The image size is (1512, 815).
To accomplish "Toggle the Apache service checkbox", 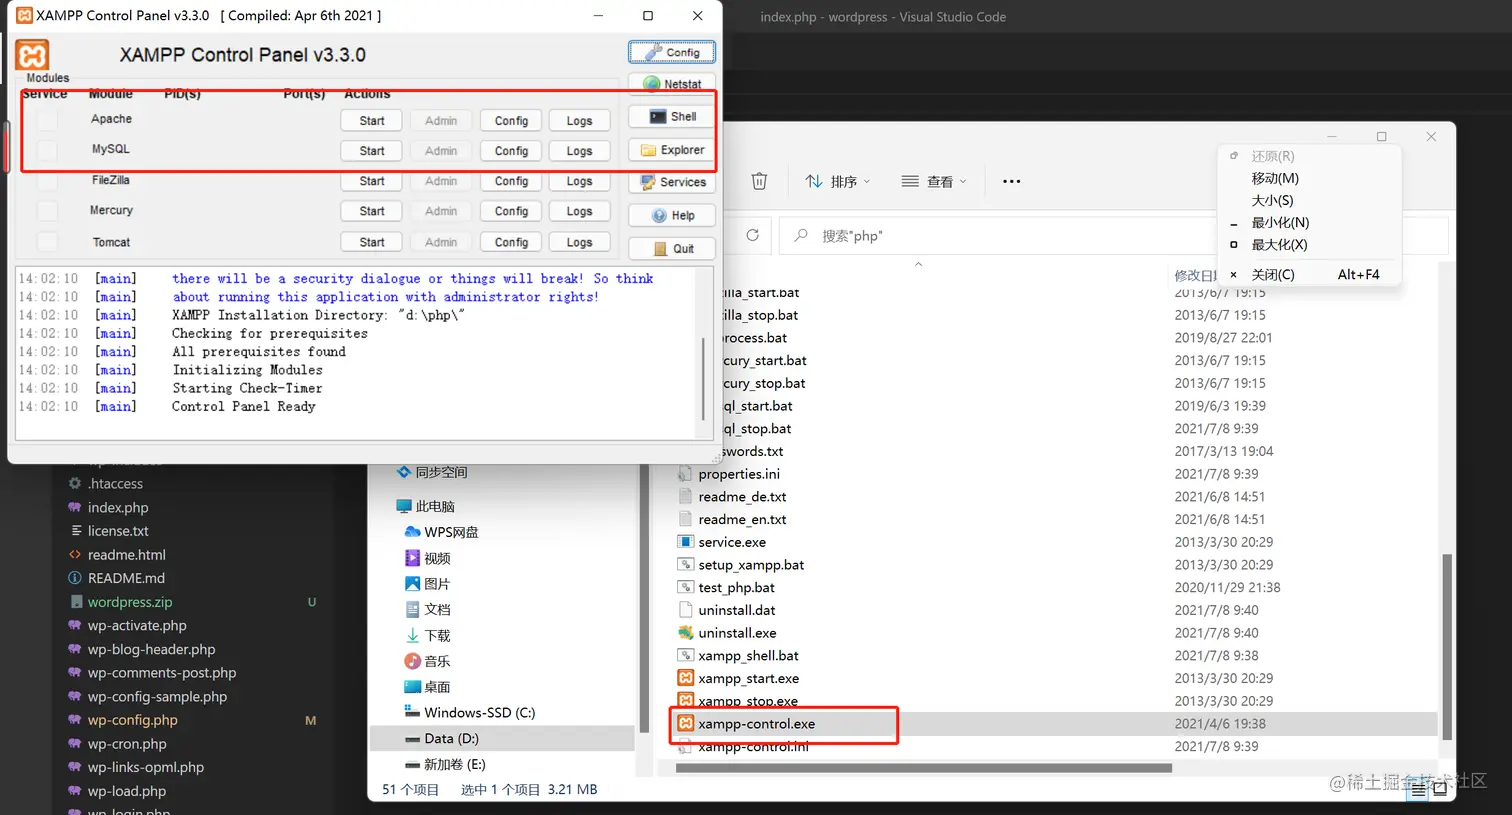I will (47, 120).
